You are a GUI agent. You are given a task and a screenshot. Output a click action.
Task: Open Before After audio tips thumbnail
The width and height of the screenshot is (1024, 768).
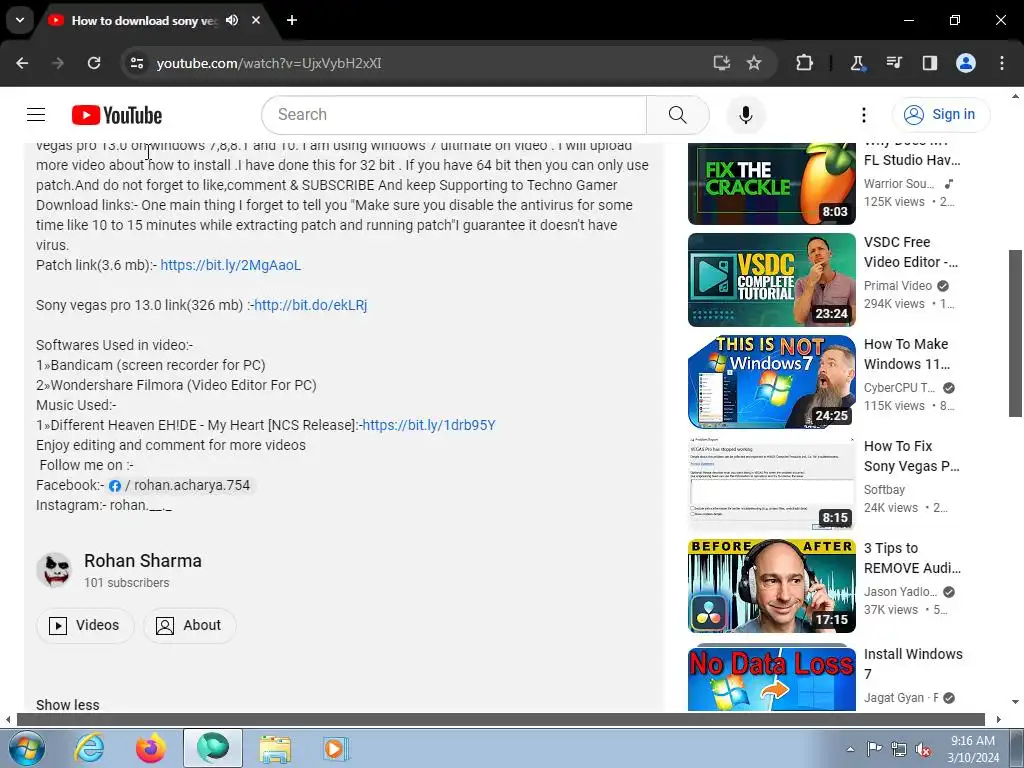pos(771,586)
